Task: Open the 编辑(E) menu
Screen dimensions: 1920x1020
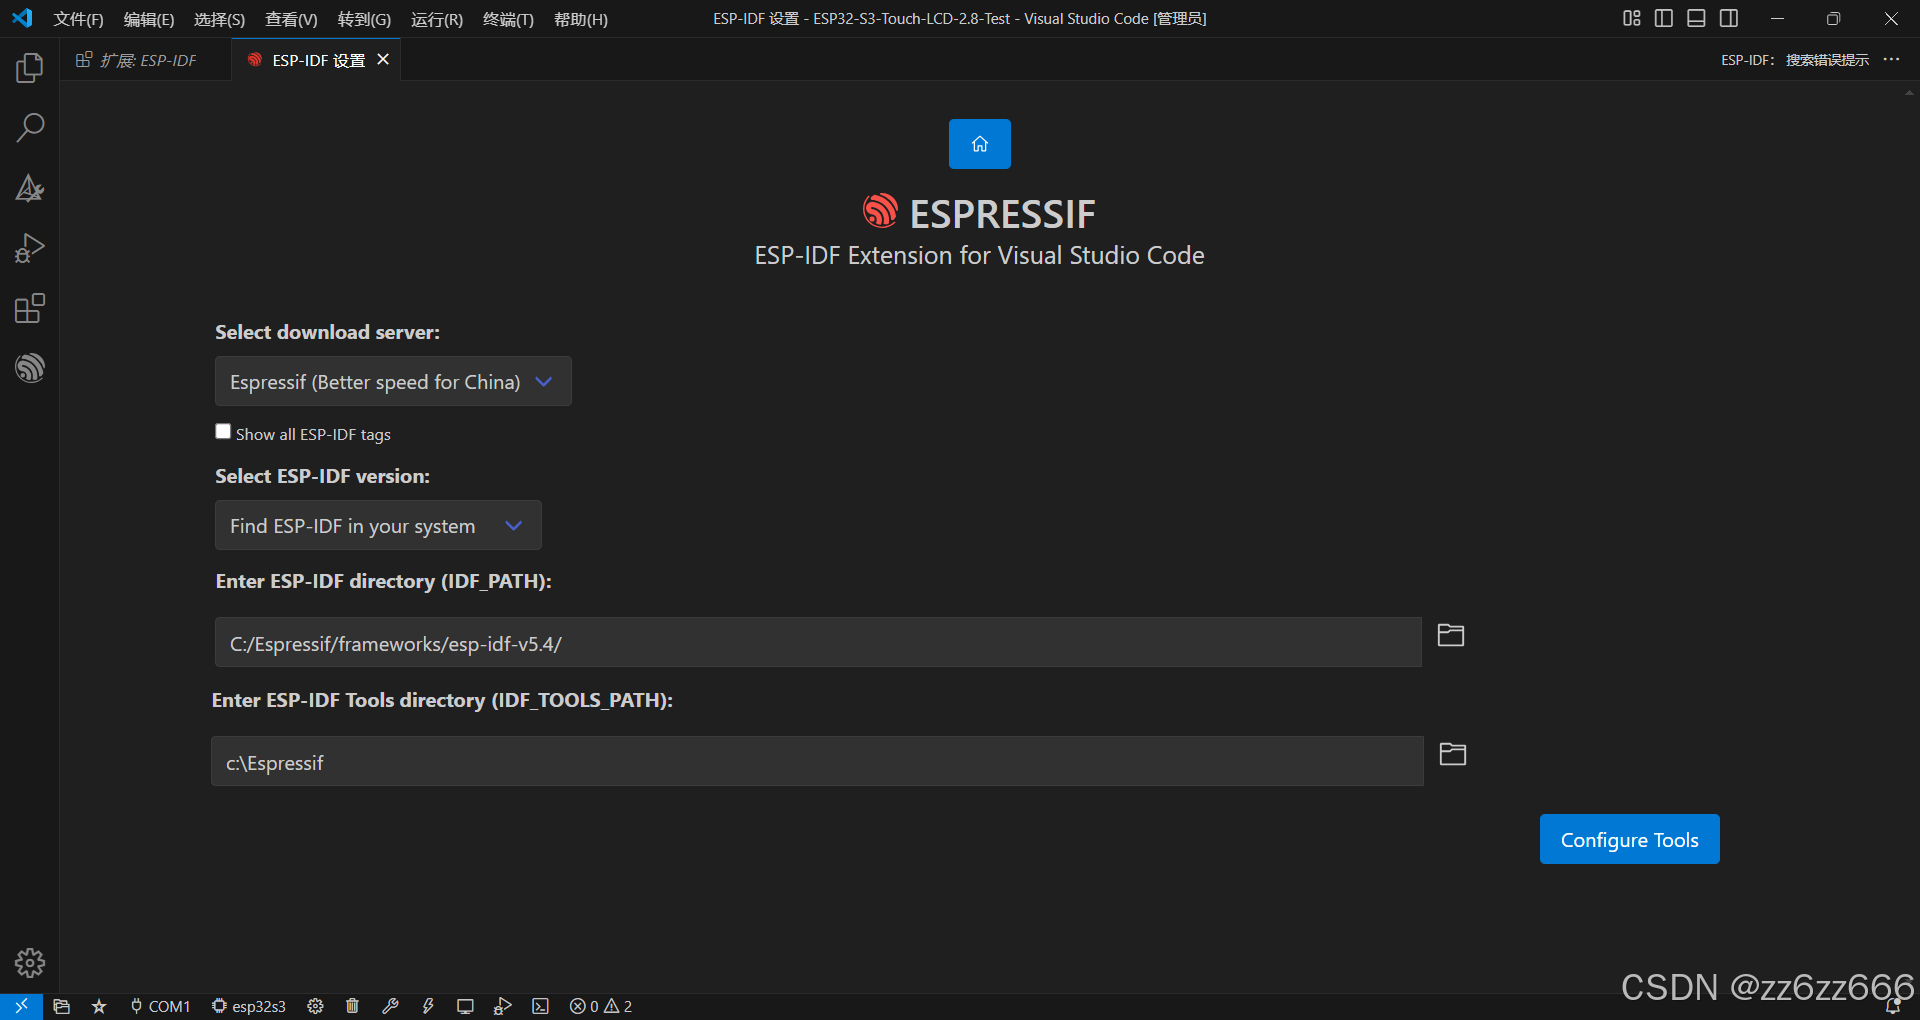Action: (149, 19)
